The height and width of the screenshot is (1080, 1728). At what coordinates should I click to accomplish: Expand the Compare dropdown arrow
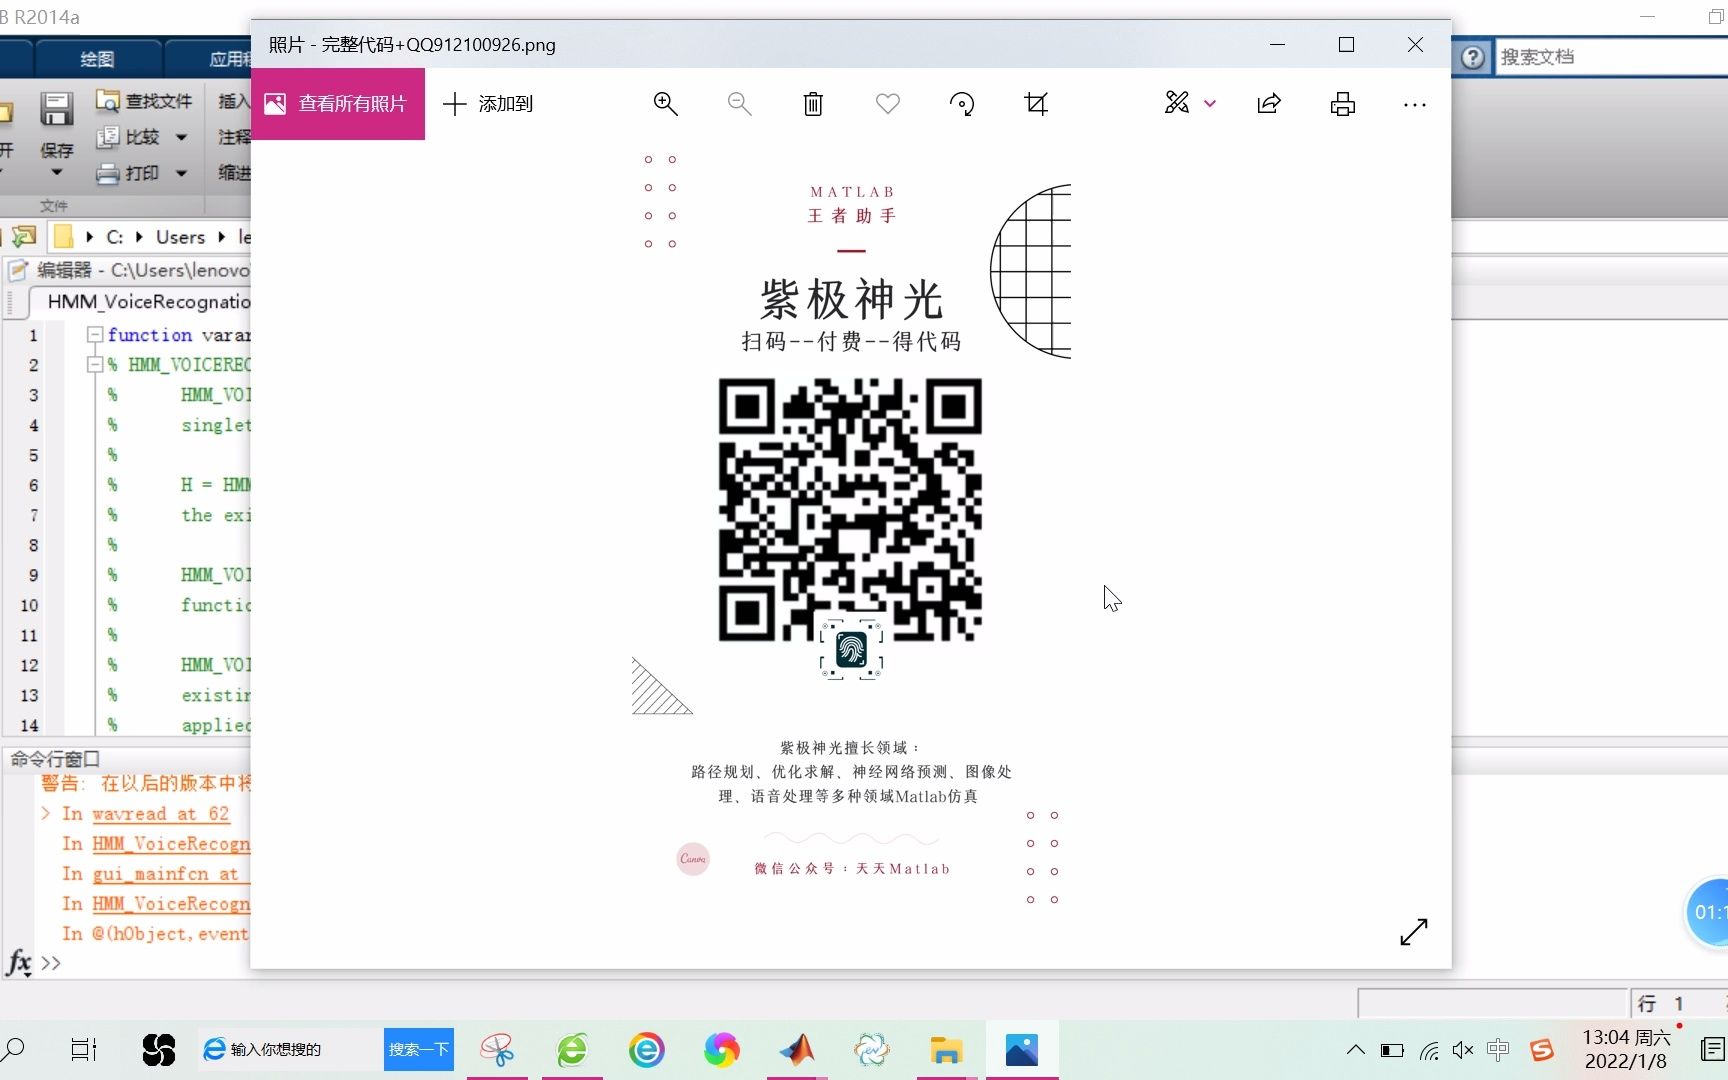(x=181, y=137)
